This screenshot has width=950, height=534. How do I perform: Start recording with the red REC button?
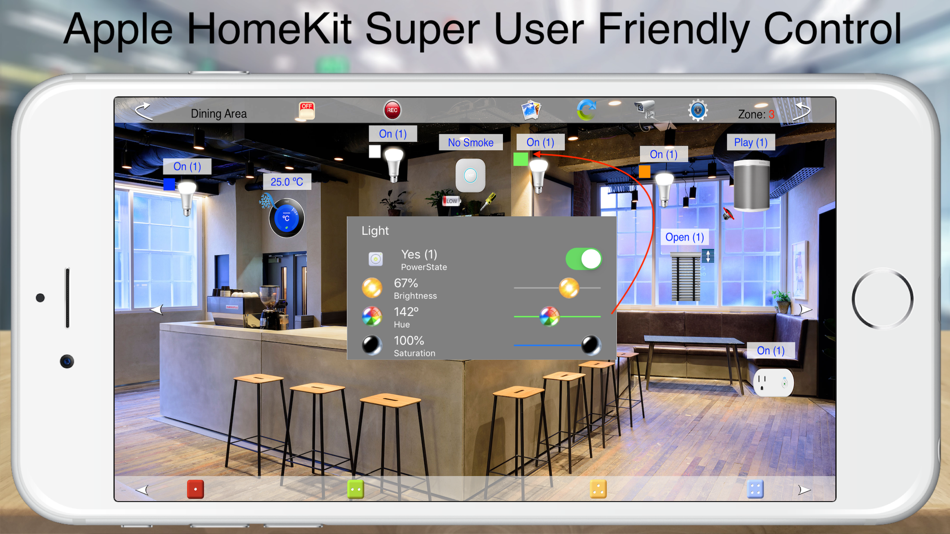click(x=392, y=110)
